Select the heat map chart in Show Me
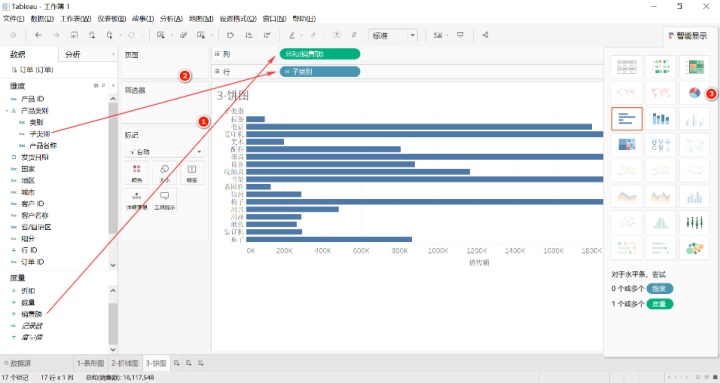This screenshot has height=383, width=720. click(x=660, y=67)
